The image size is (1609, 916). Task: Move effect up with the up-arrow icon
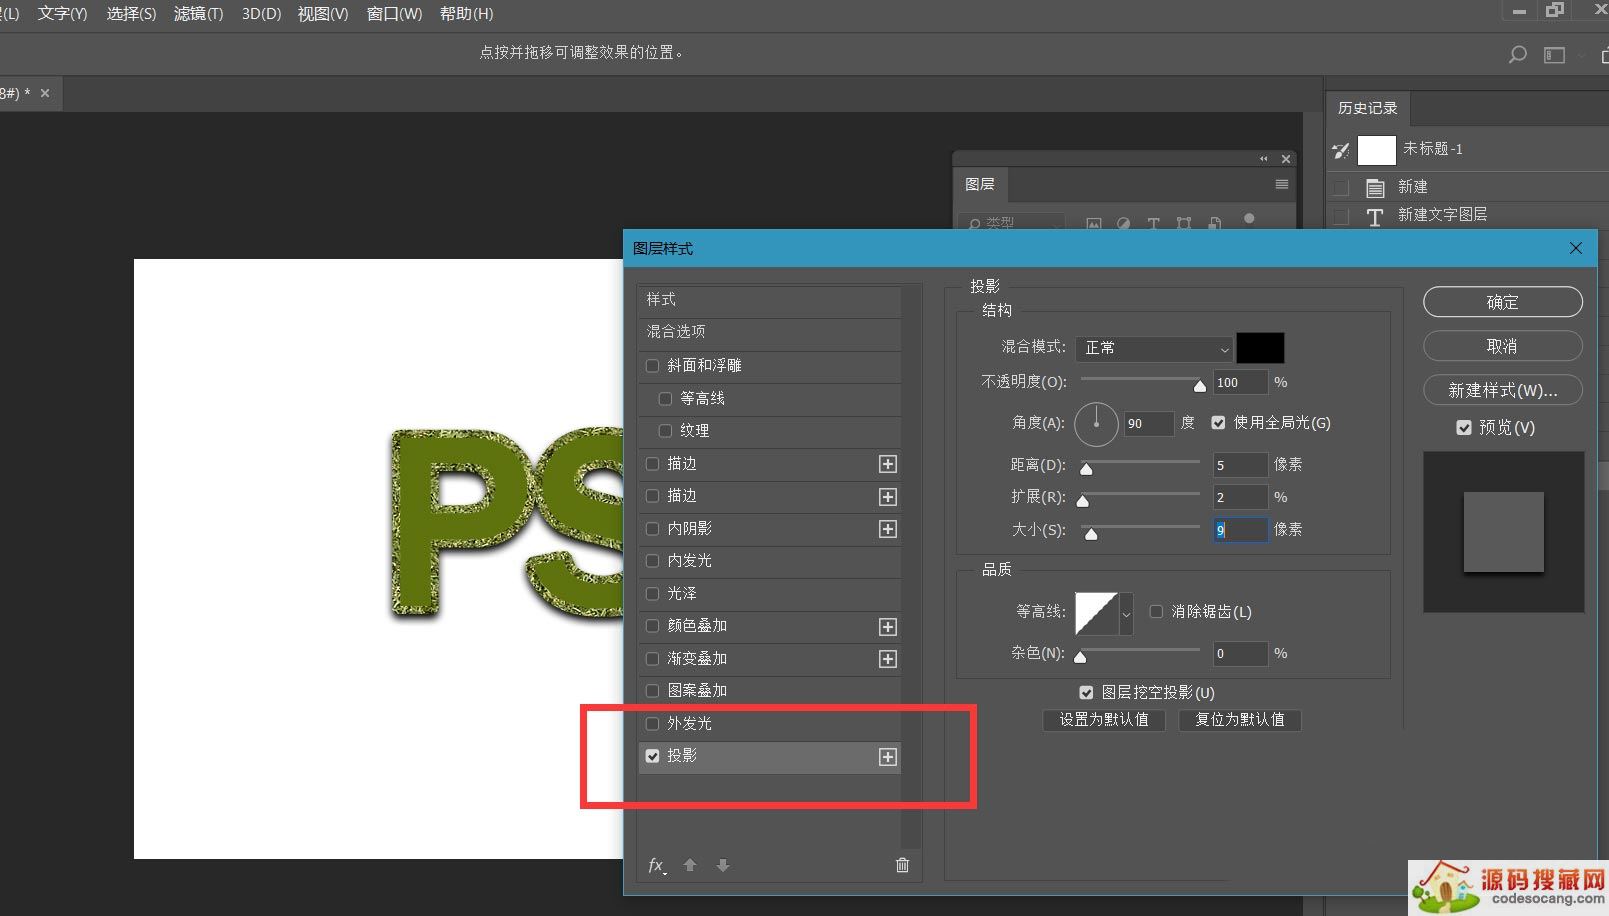(690, 865)
